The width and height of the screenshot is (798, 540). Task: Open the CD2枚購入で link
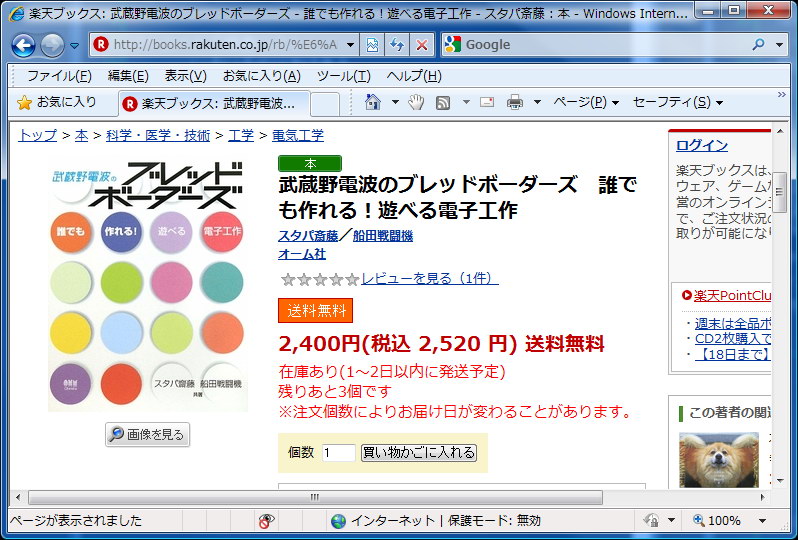click(733, 339)
